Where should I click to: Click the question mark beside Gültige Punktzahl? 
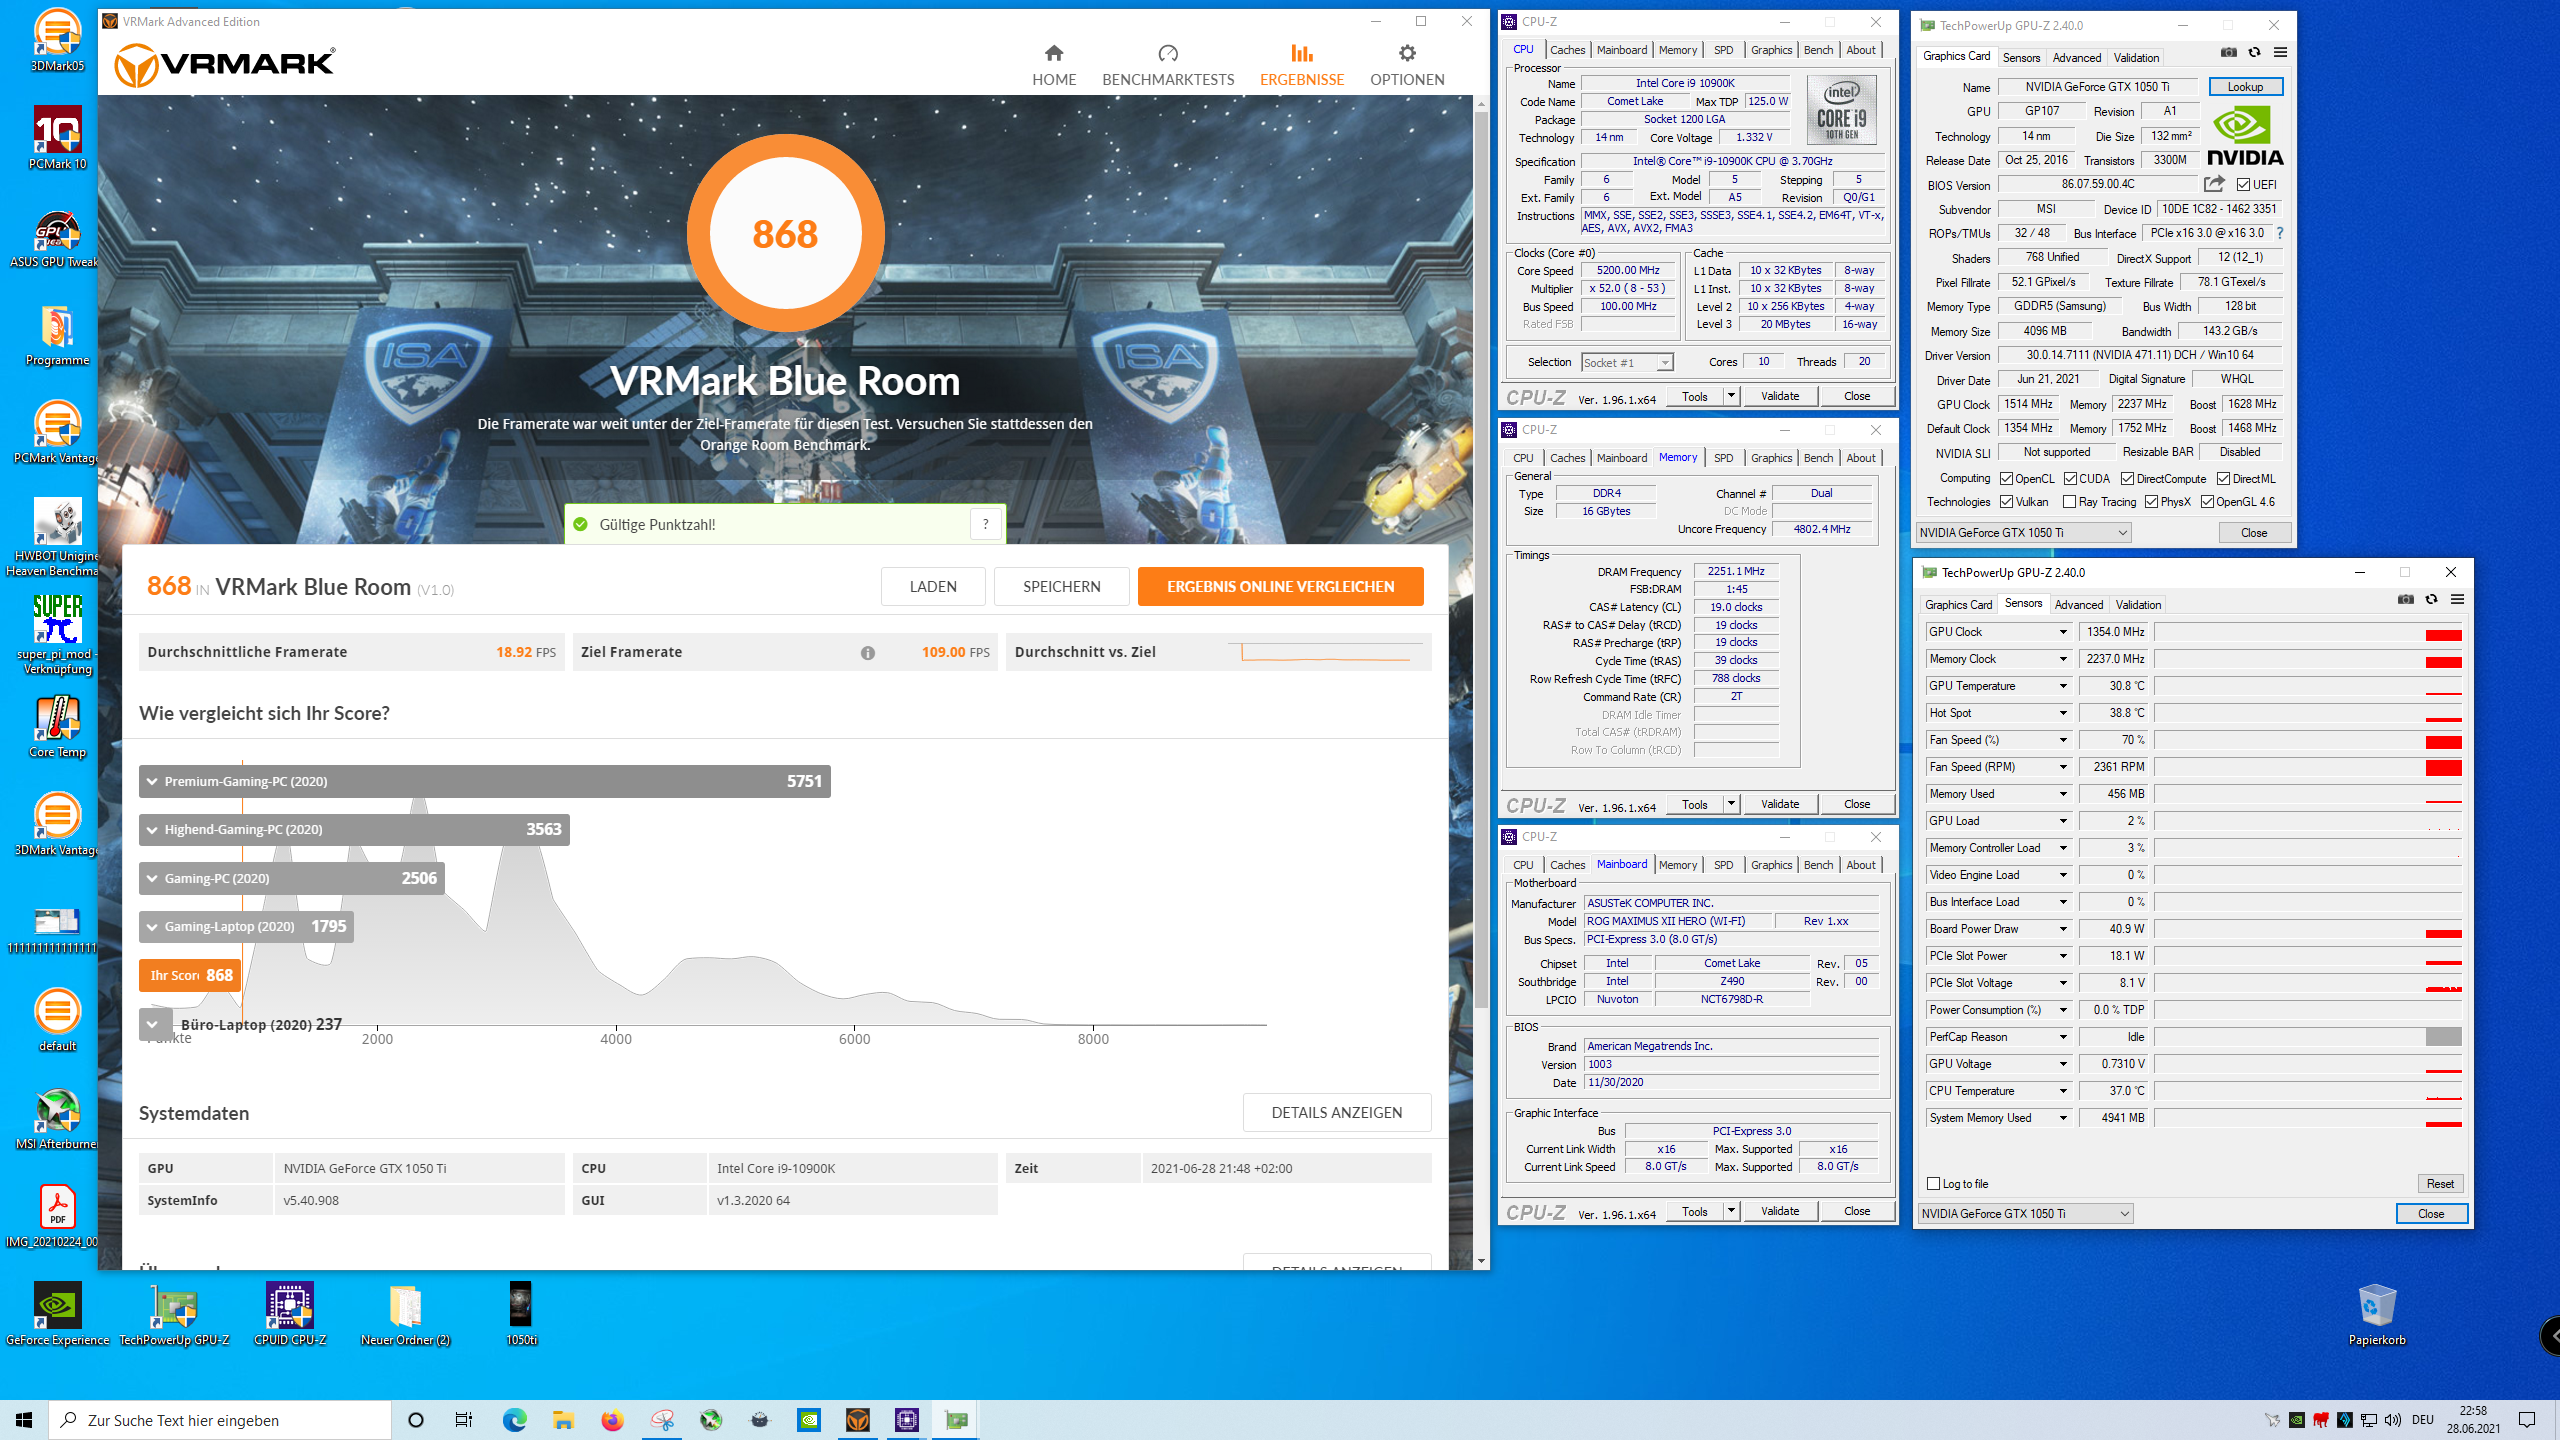985,524
